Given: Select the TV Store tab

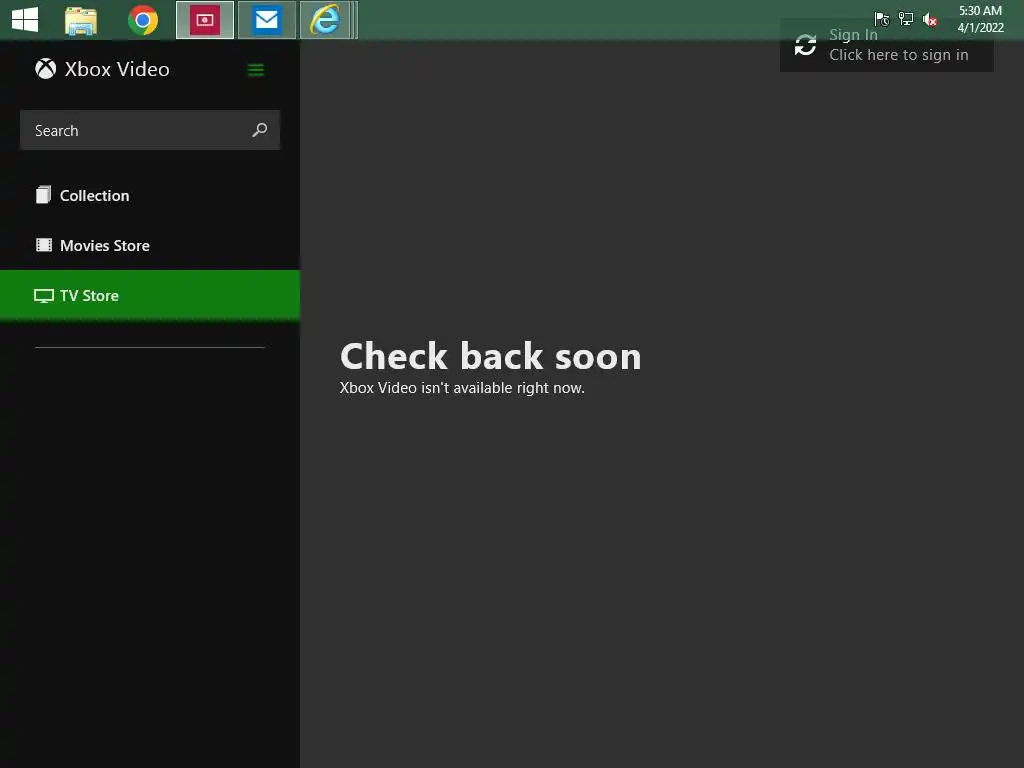Looking at the screenshot, I should (150, 295).
